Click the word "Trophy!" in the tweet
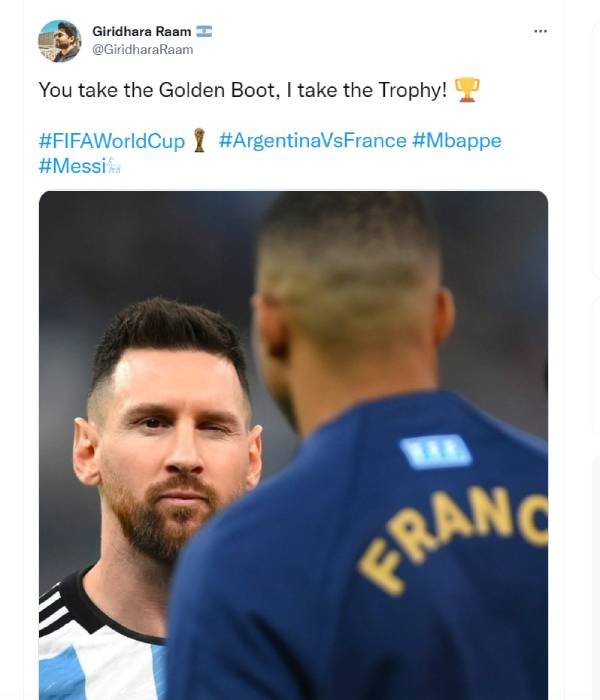The image size is (600, 700). pyautogui.click(x=412, y=90)
